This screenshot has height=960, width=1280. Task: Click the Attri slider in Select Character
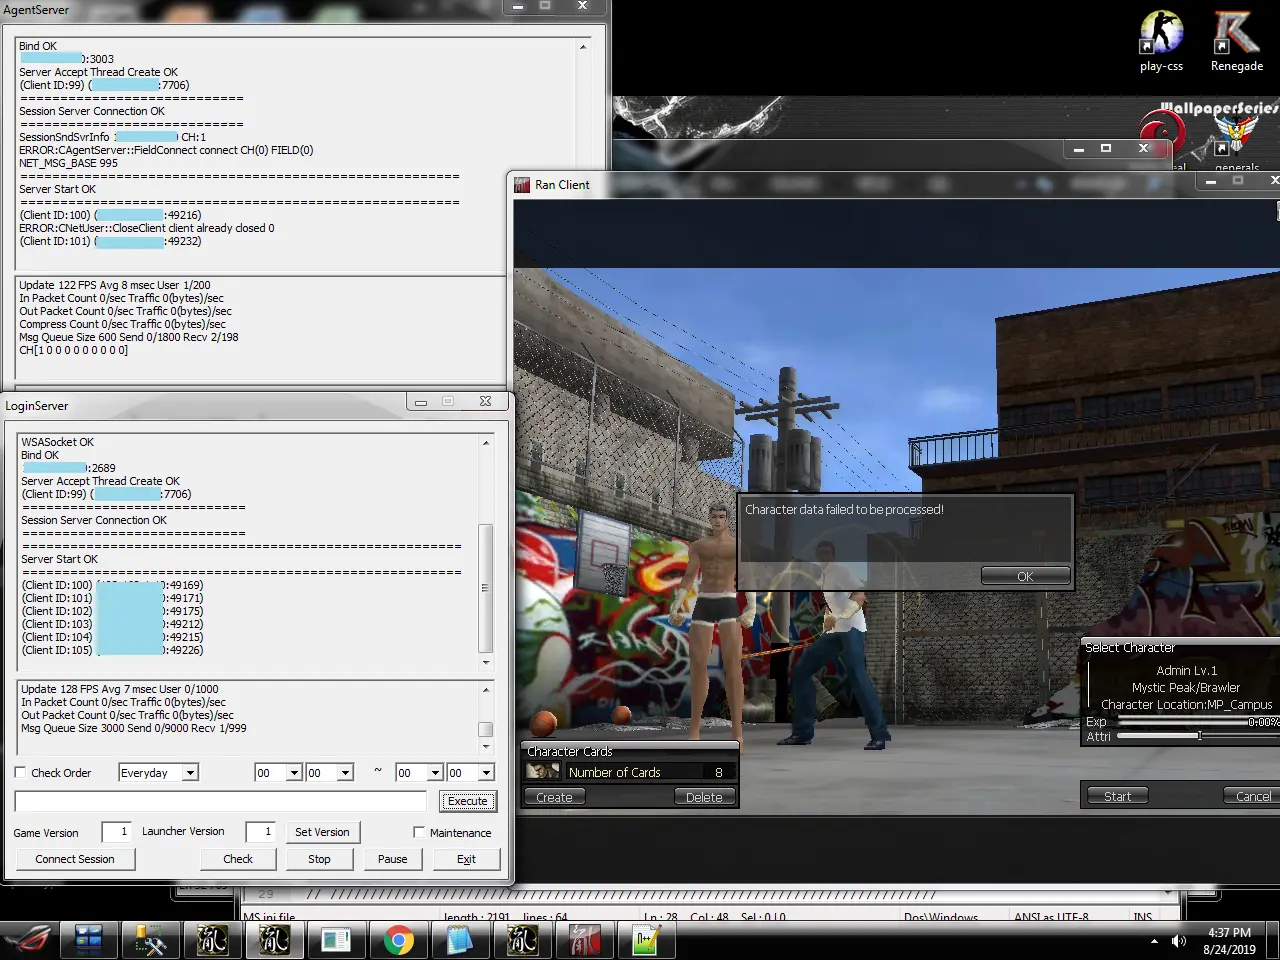[x=1198, y=736]
